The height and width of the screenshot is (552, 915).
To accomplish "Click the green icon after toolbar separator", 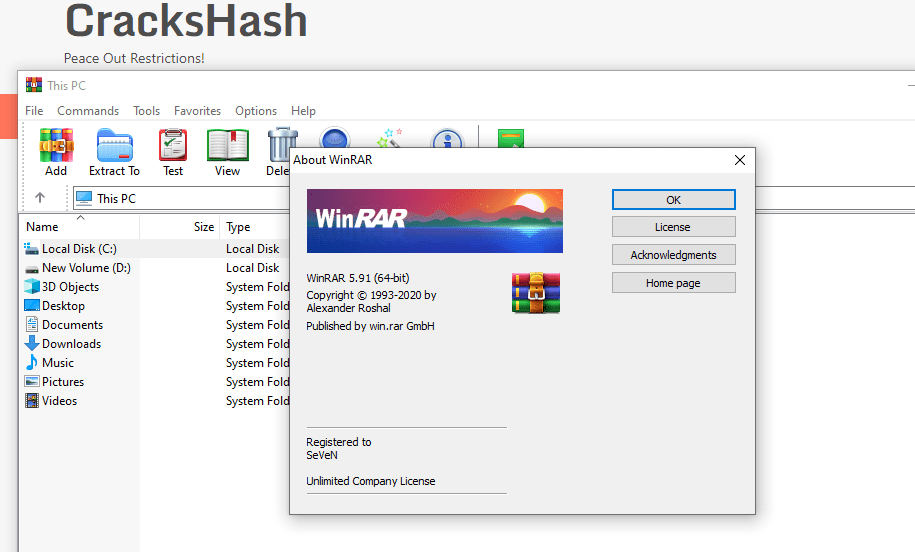I will point(511,138).
